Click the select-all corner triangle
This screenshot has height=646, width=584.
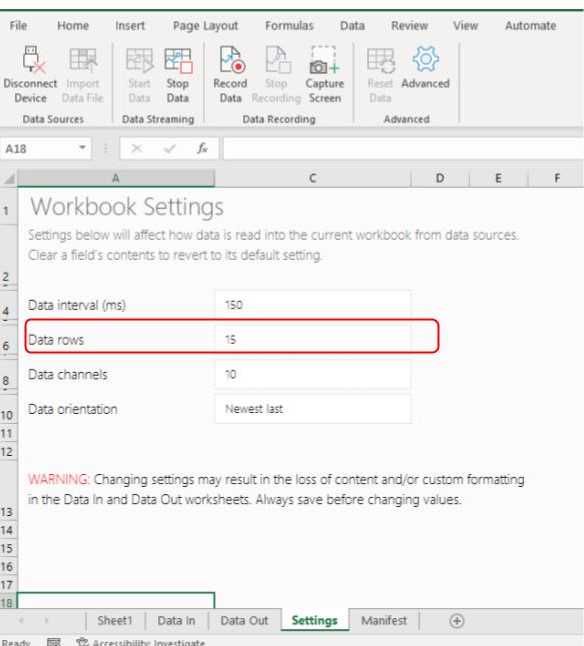pos(9,179)
